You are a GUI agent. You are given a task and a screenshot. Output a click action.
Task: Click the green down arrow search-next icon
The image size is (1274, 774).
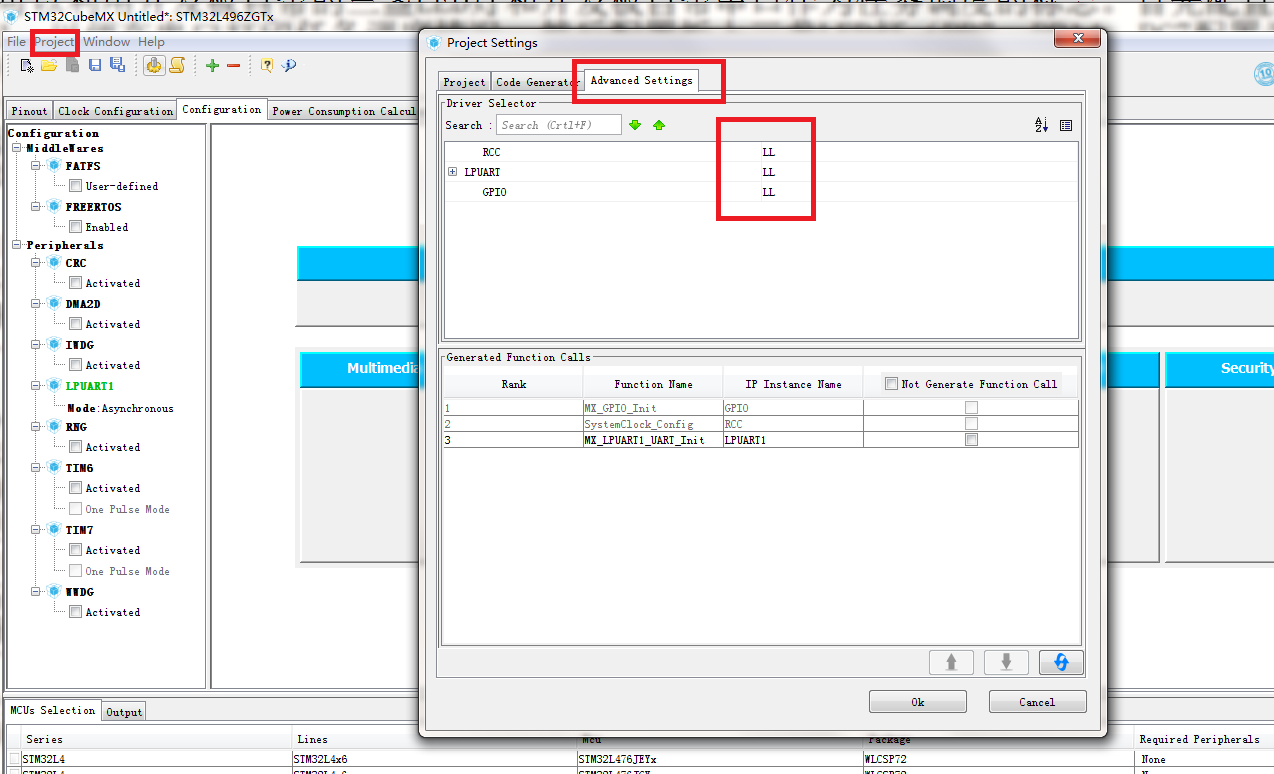pyautogui.click(x=635, y=125)
